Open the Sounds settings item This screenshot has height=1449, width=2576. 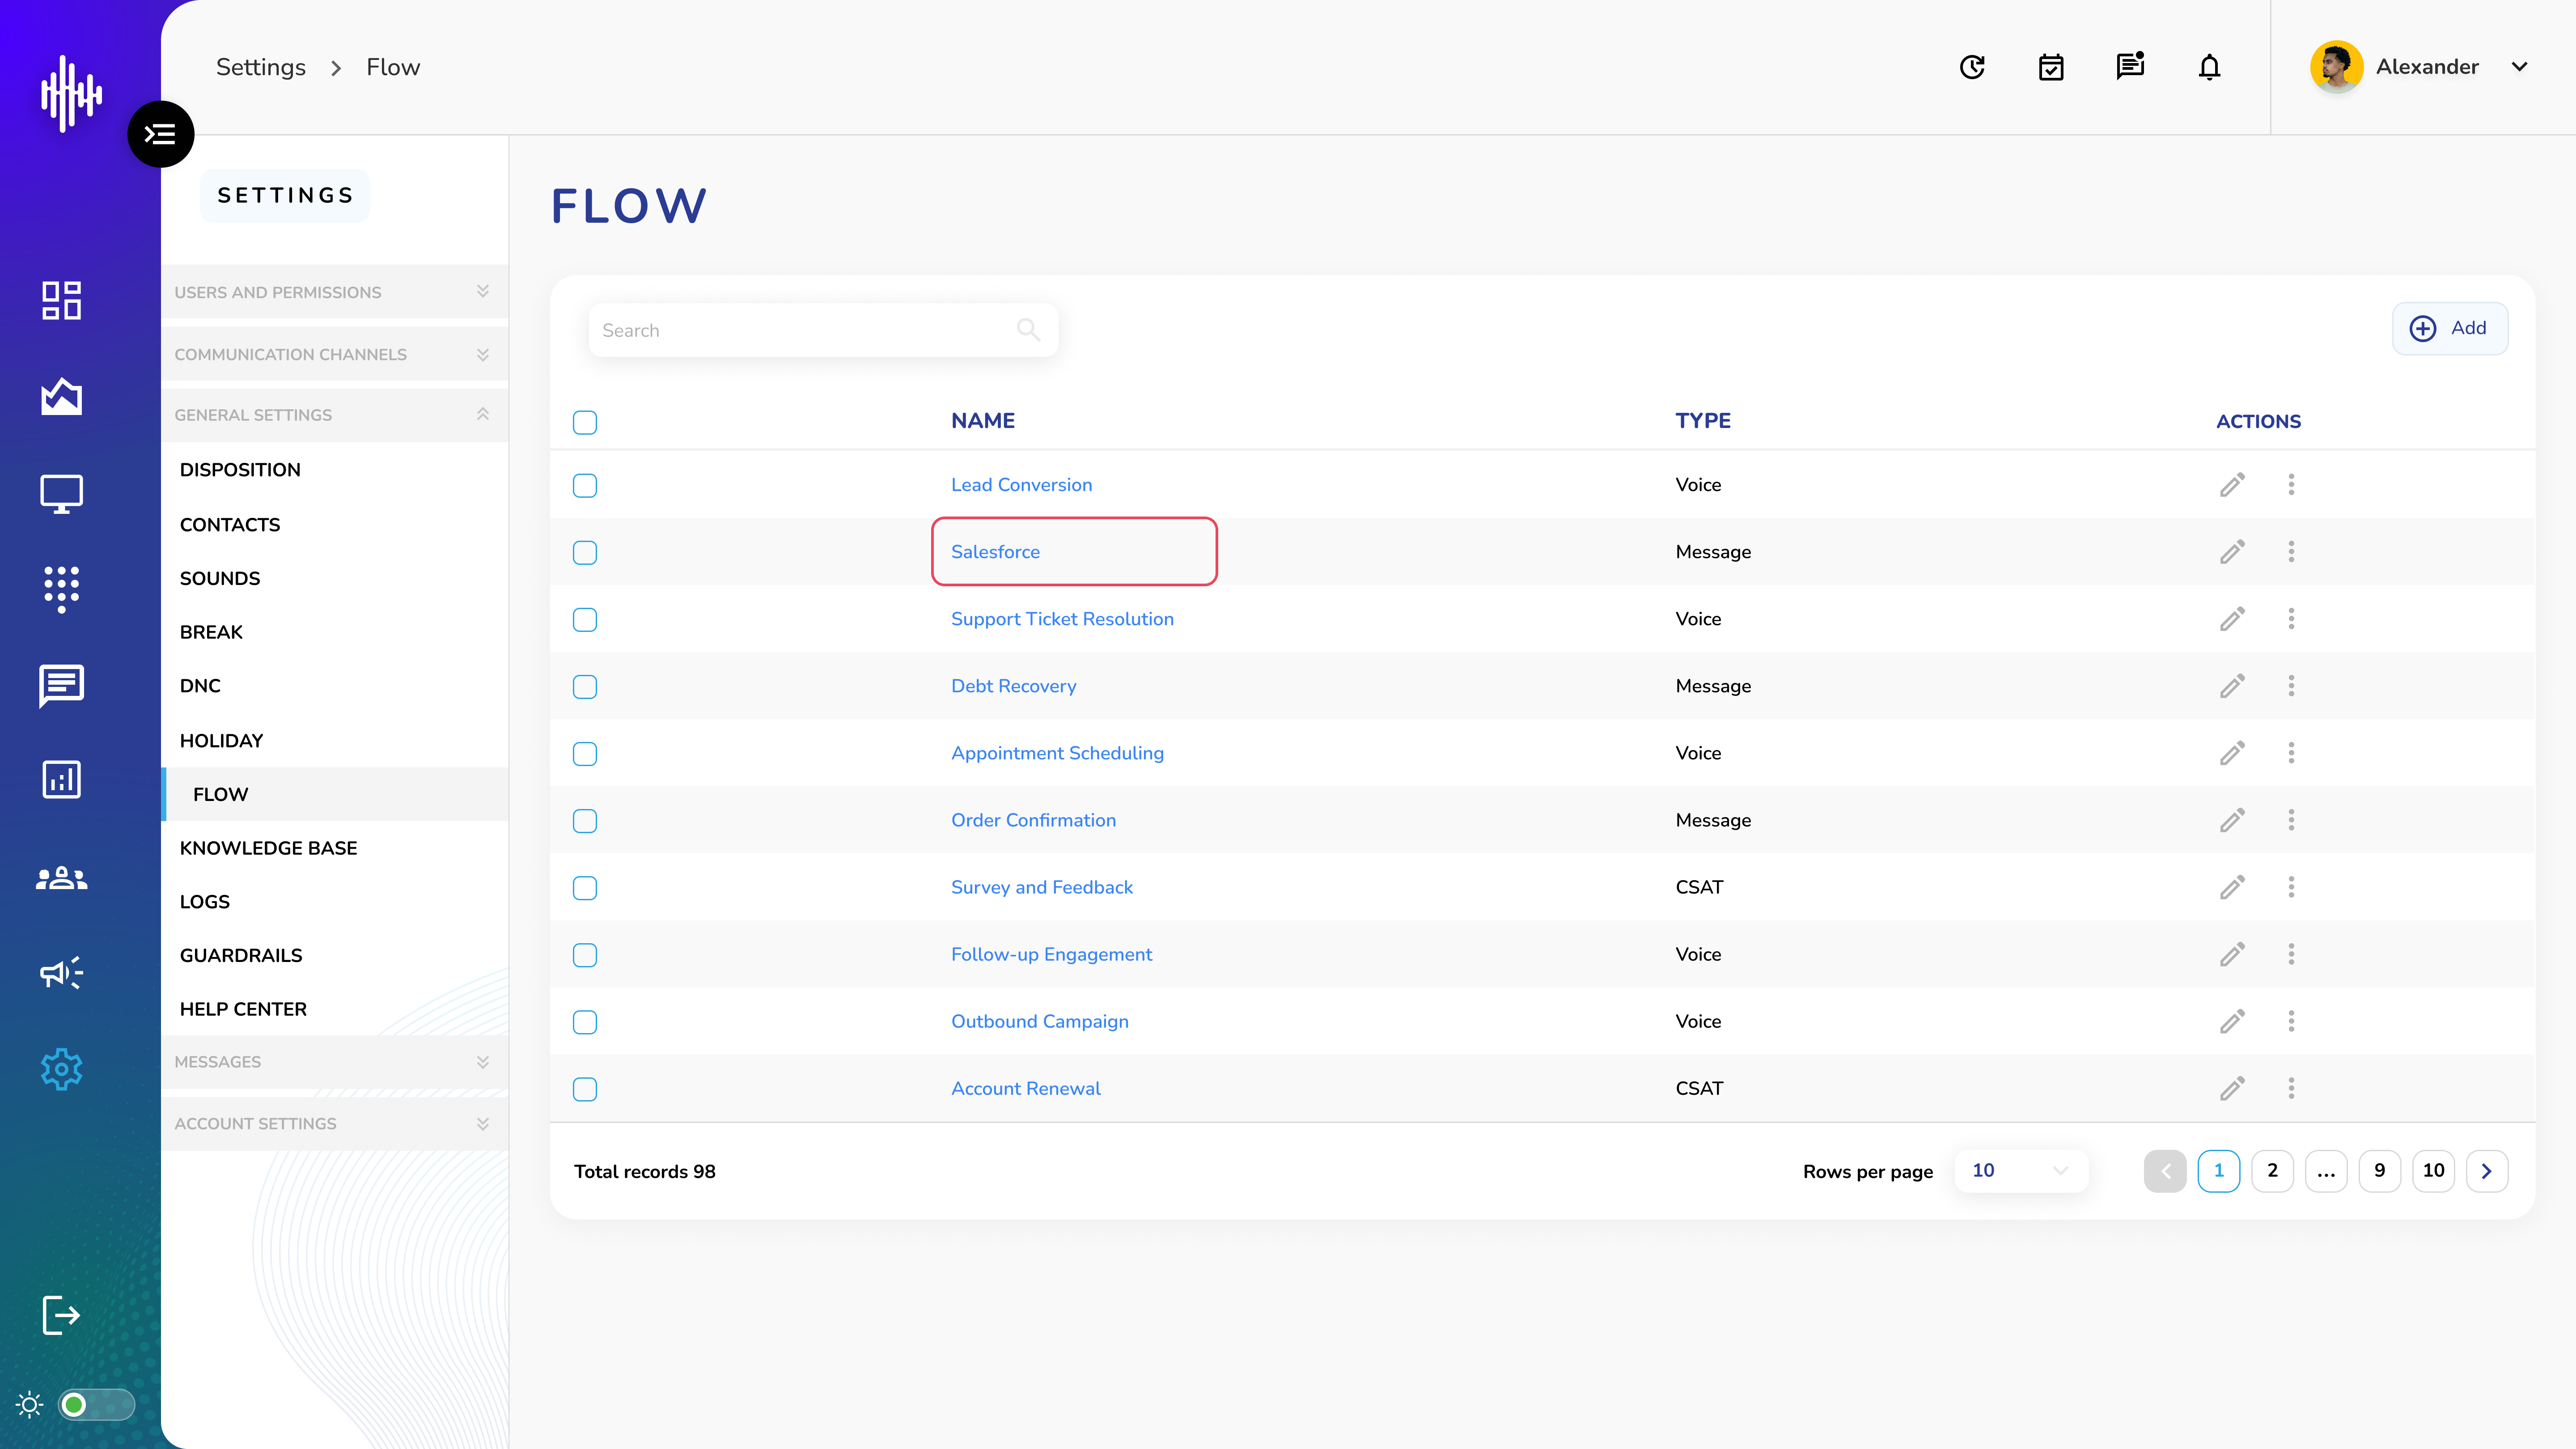click(220, 579)
